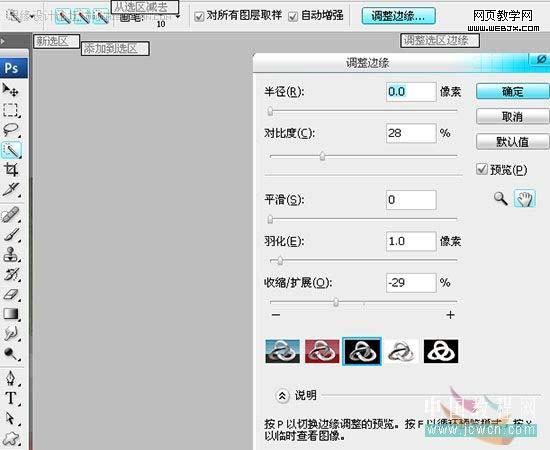Adjust the 平滑 smooth slider handle

click(270, 219)
